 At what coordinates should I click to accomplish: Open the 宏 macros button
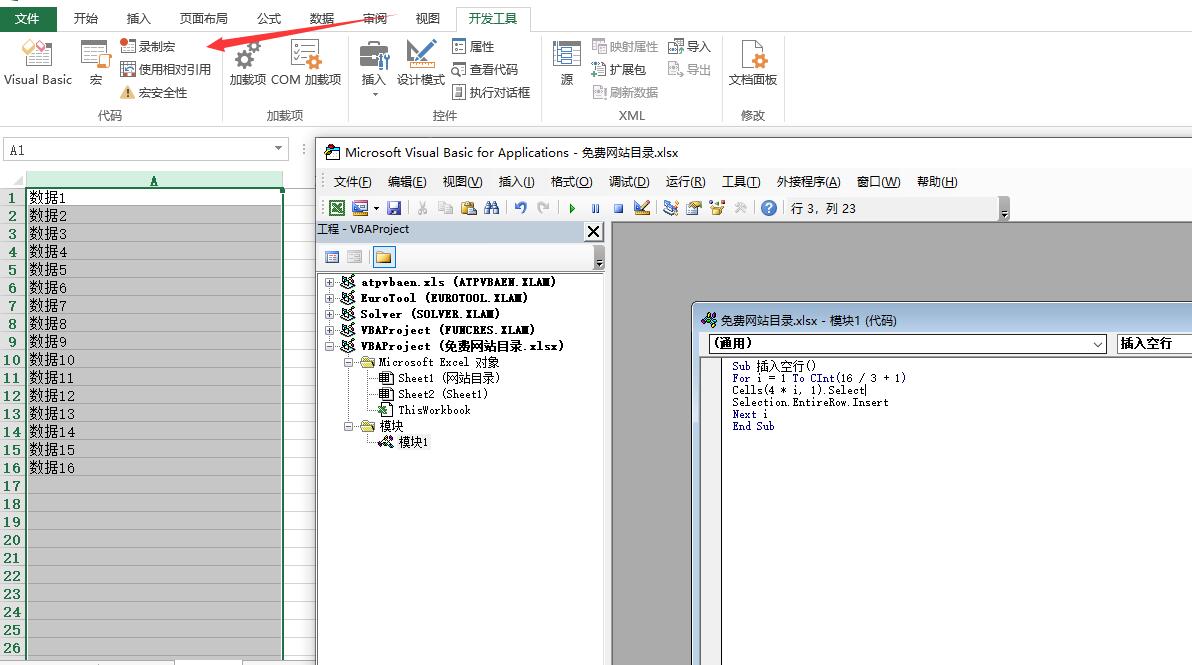point(95,63)
